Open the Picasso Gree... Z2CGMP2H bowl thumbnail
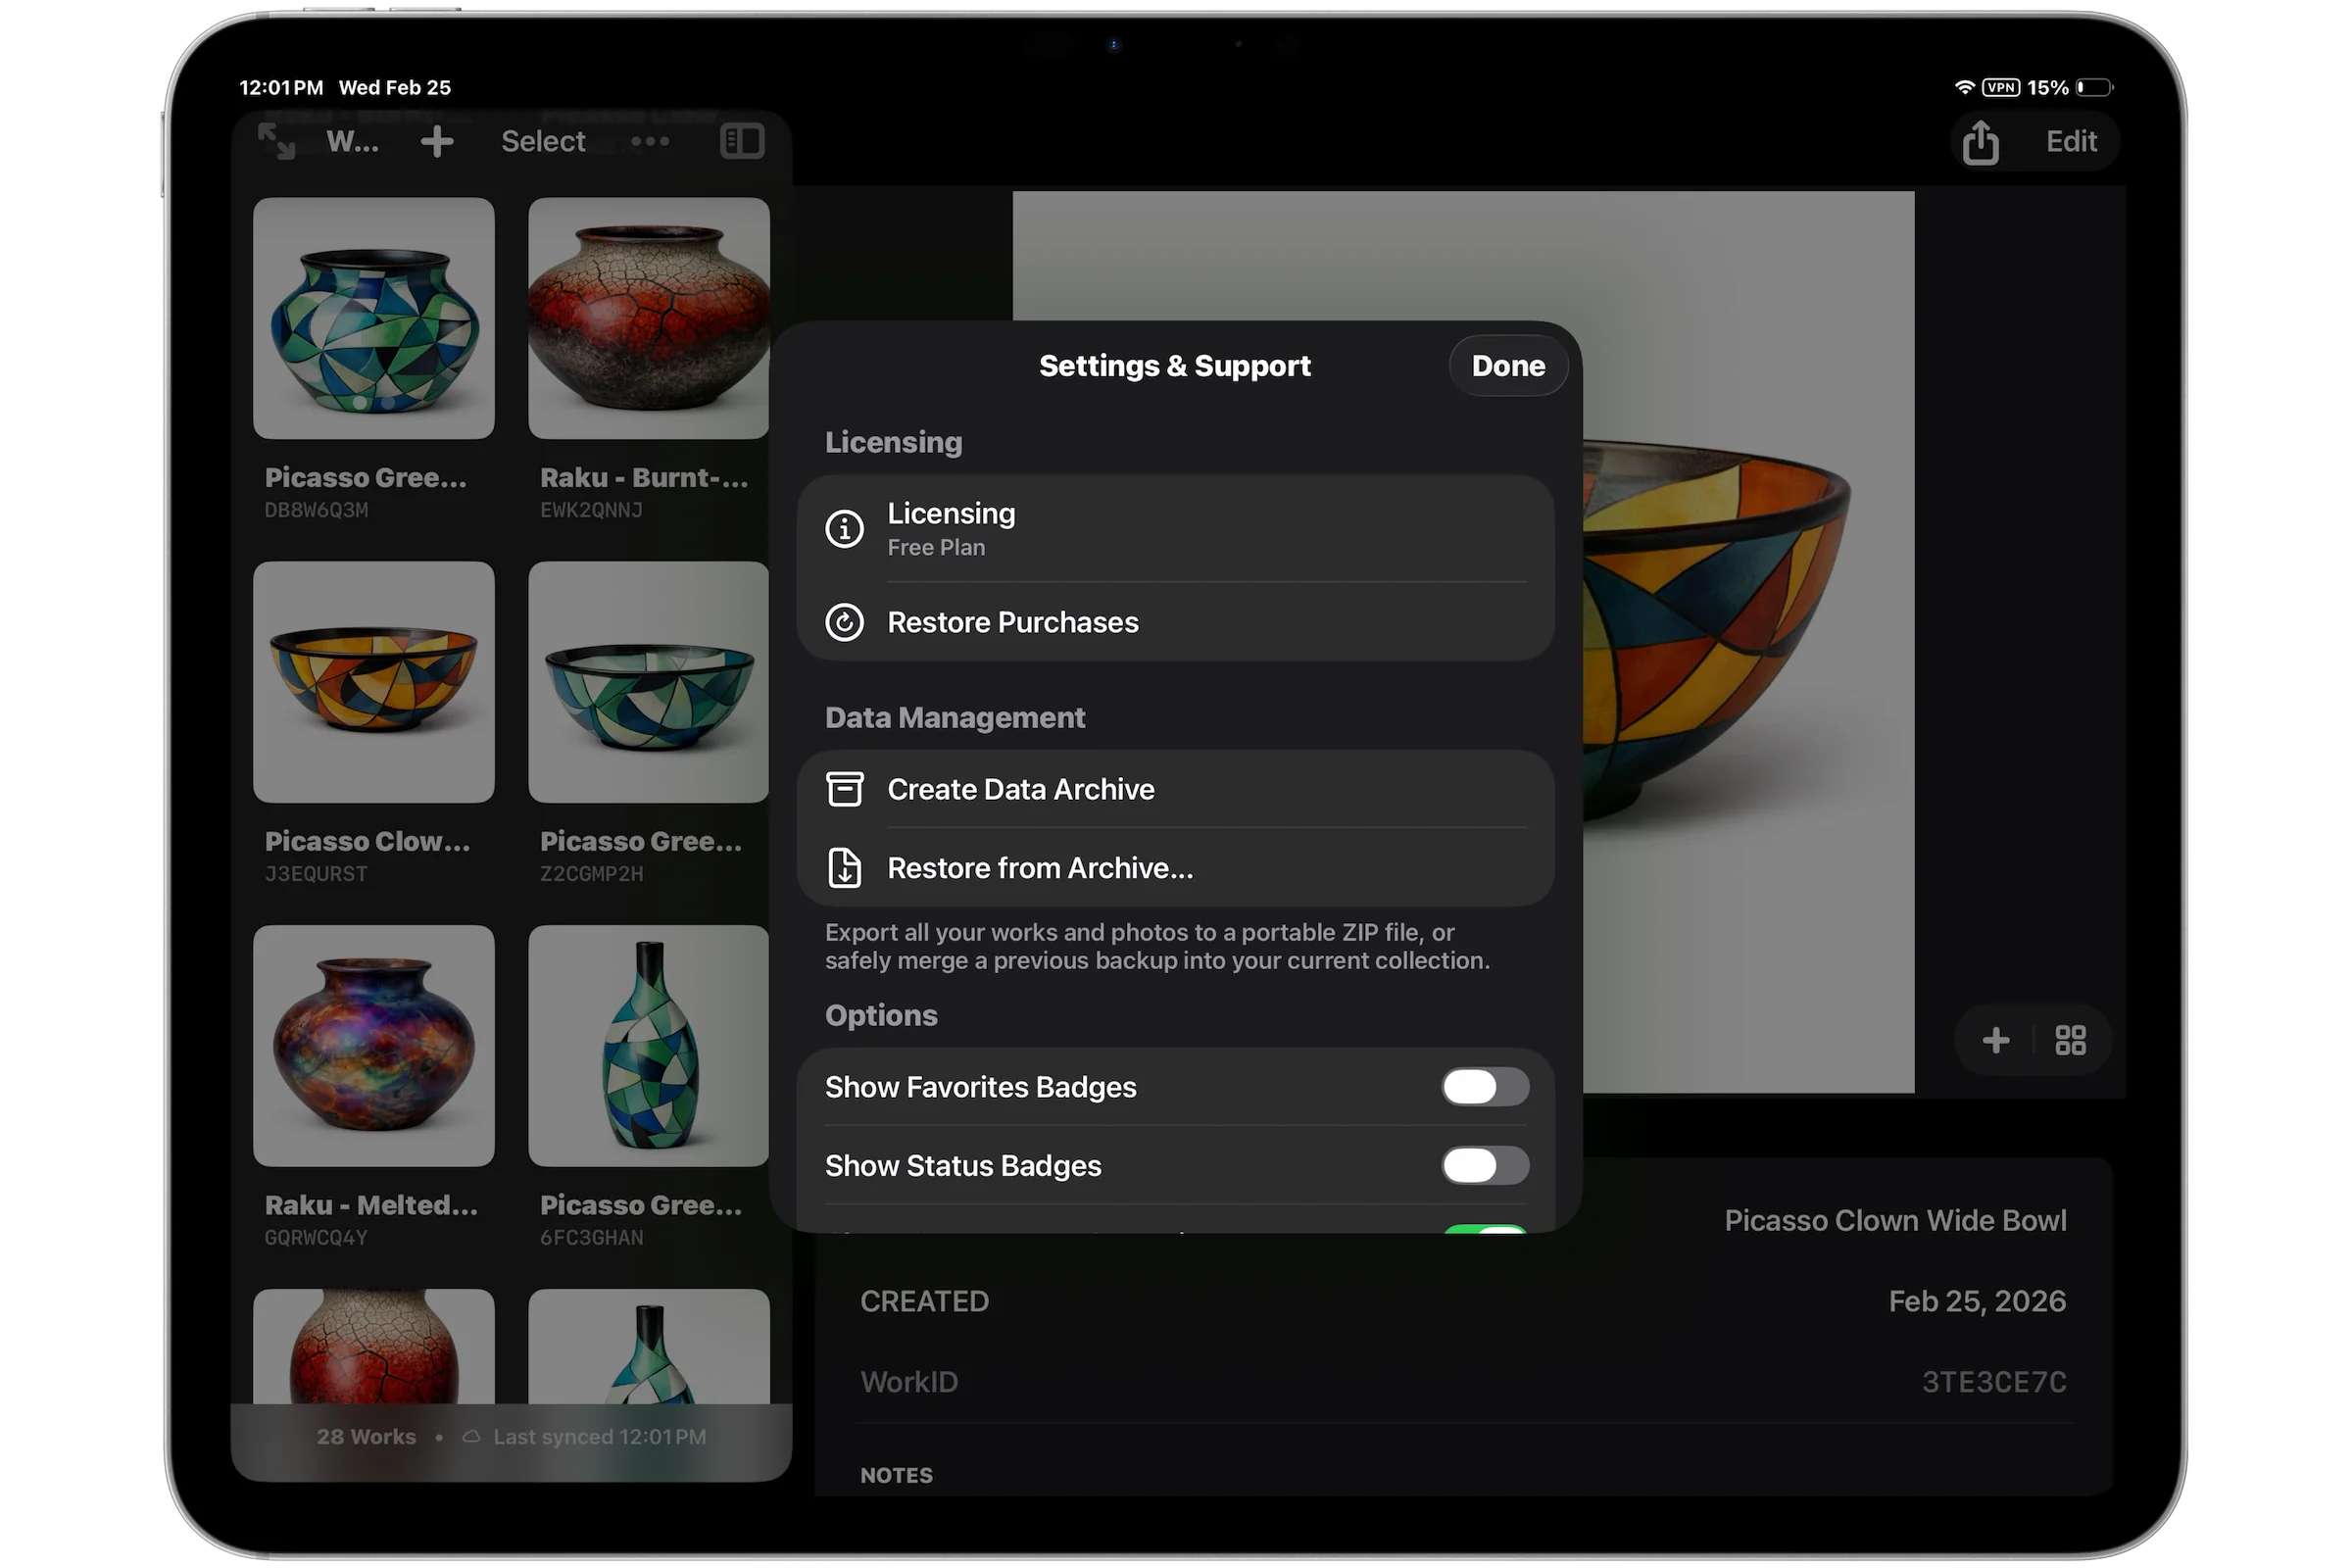Image resolution: width=2352 pixels, height=1568 pixels. point(649,682)
